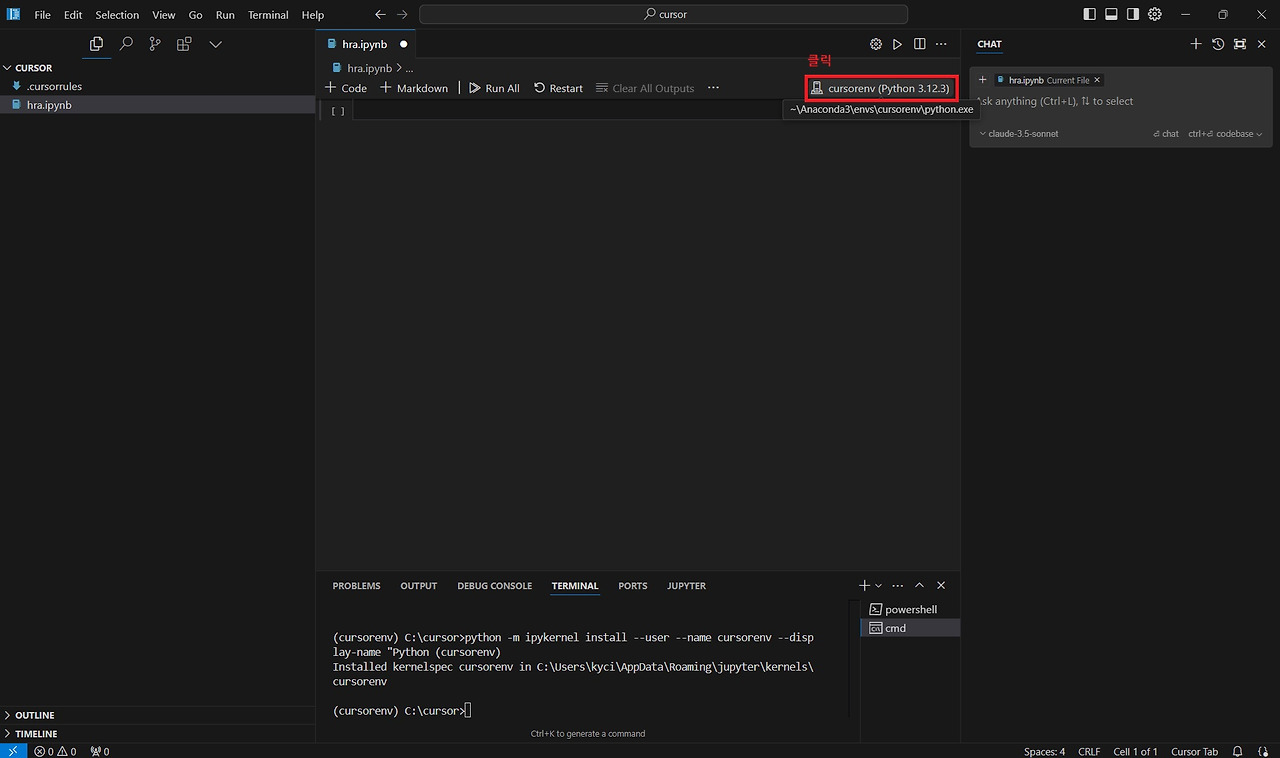Select the cmd terminal
This screenshot has height=758, width=1280.
pos(910,628)
